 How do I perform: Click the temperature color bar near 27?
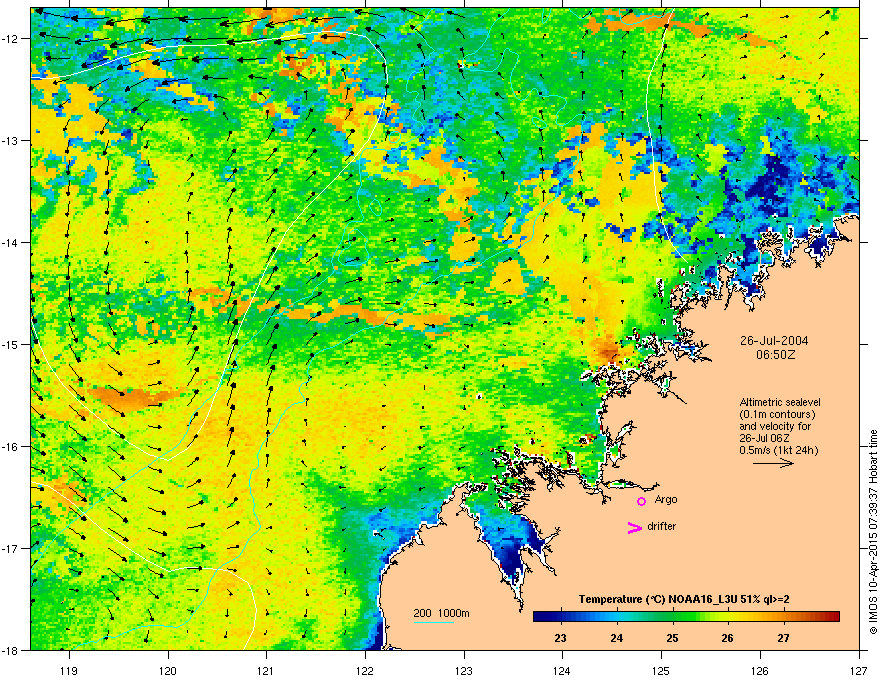(783, 616)
